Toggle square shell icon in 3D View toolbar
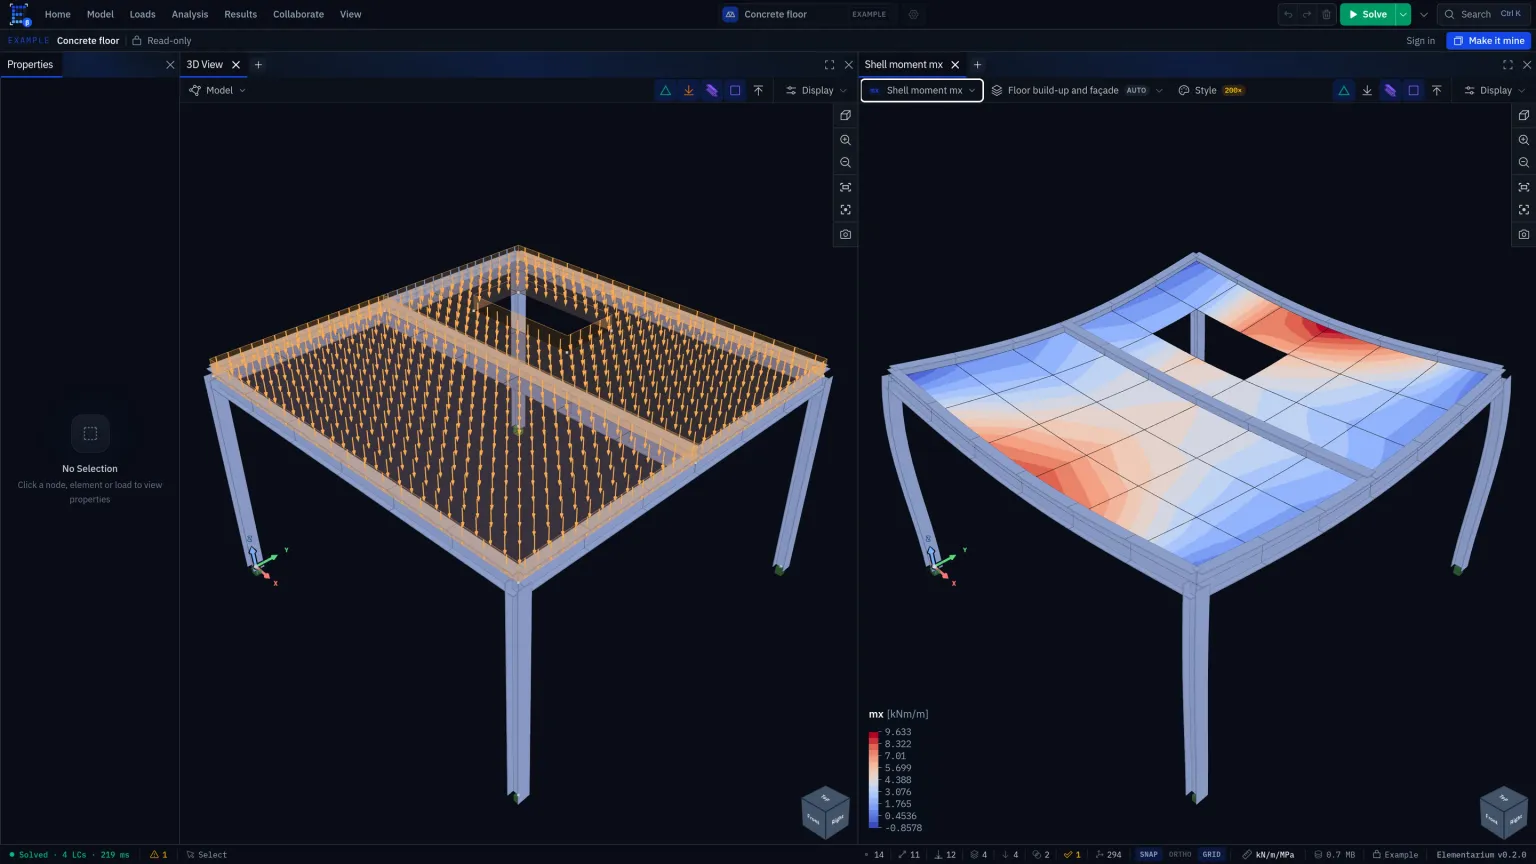Image resolution: width=1536 pixels, height=864 pixels. point(735,90)
